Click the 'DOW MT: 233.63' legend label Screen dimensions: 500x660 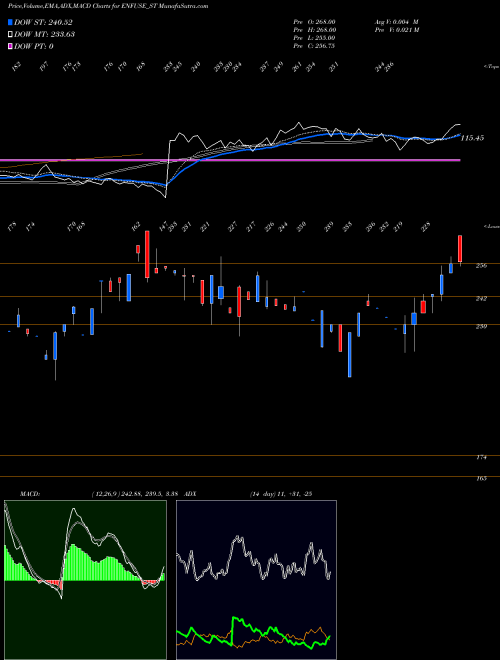click(x=44, y=34)
